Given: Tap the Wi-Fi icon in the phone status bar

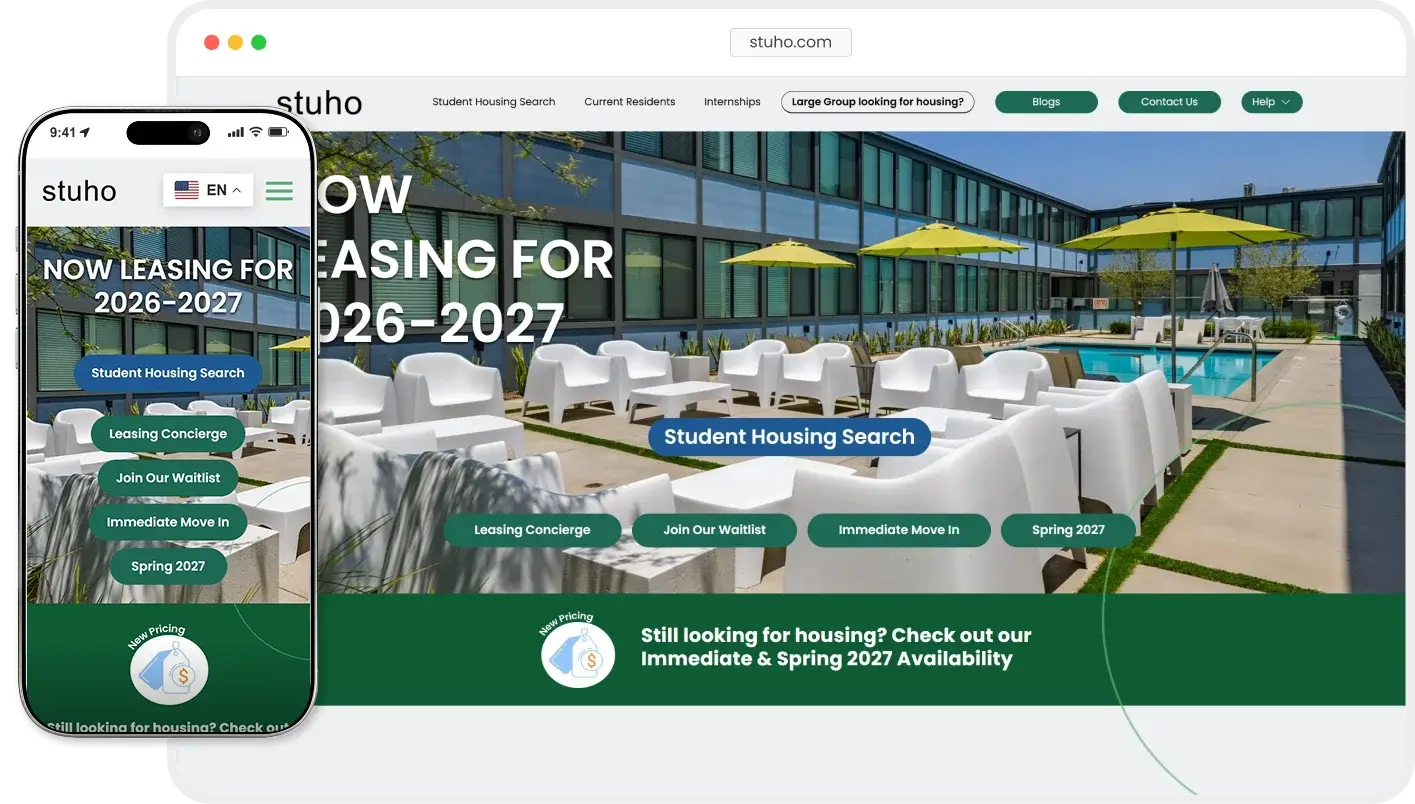Looking at the screenshot, I should 256,132.
